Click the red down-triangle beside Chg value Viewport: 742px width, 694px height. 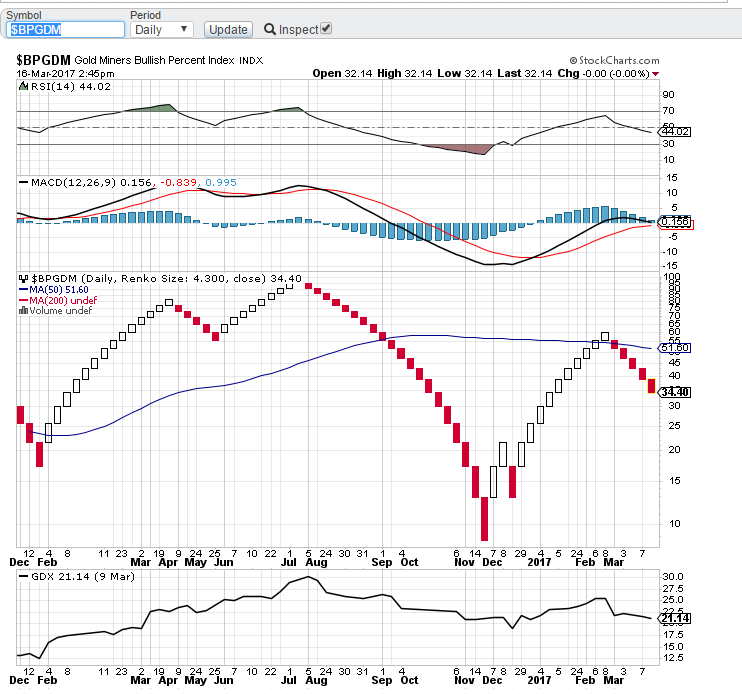(x=655, y=73)
